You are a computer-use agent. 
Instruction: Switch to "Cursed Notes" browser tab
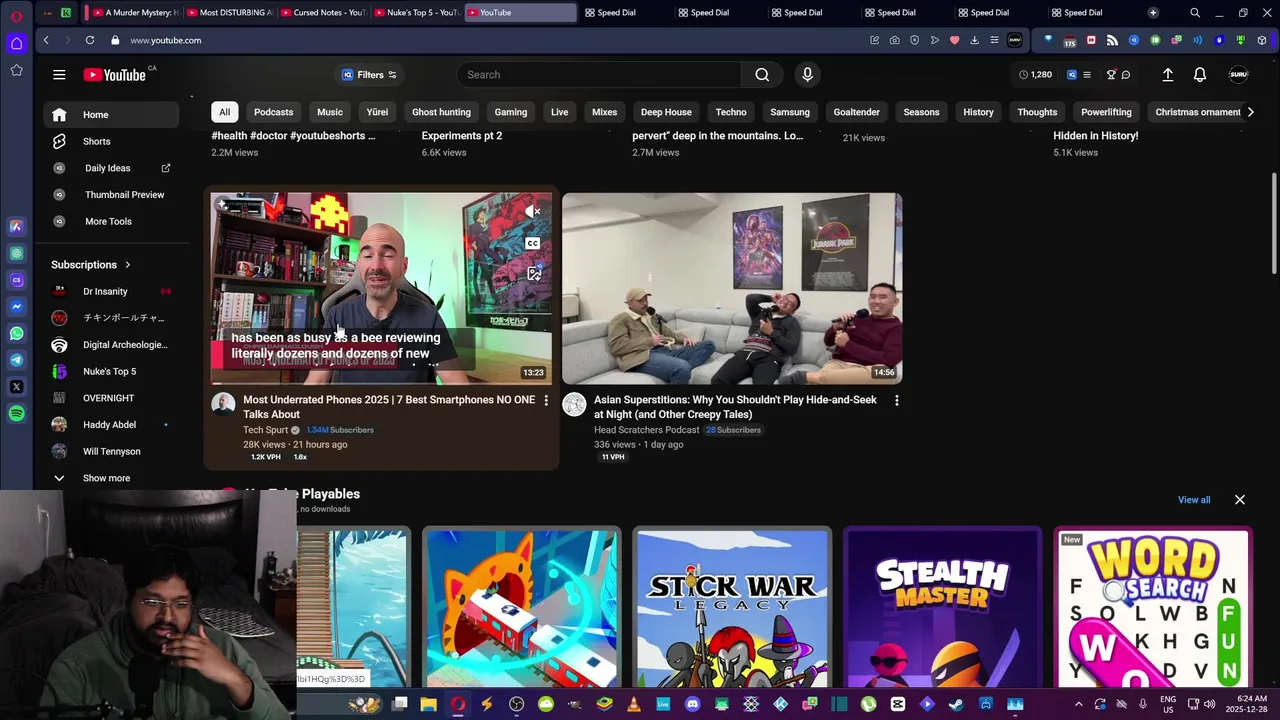click(321, 13)
